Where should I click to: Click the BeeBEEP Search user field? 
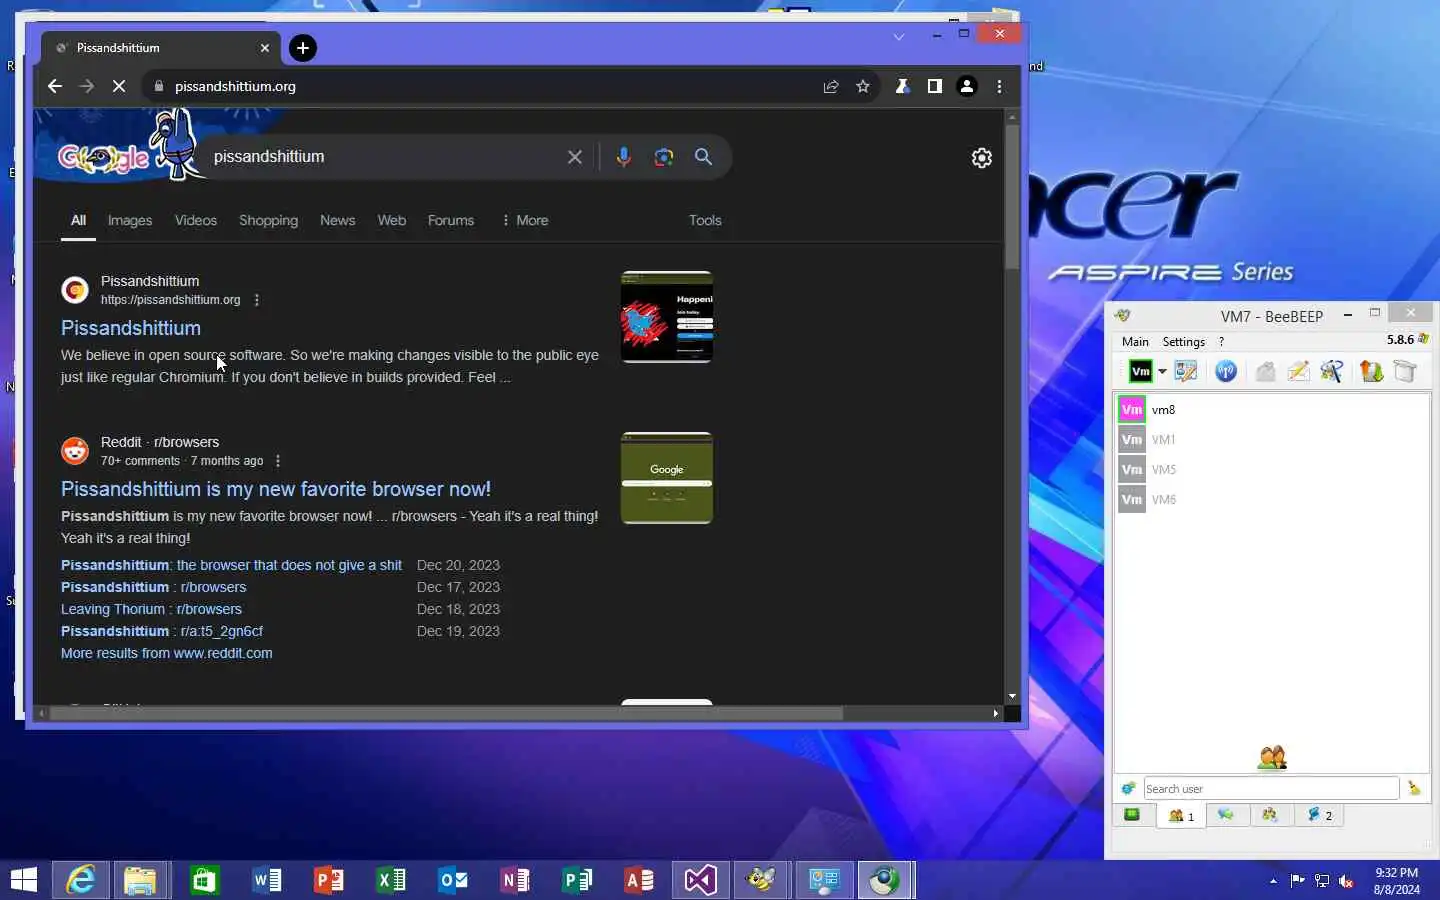click(1271, 788)
